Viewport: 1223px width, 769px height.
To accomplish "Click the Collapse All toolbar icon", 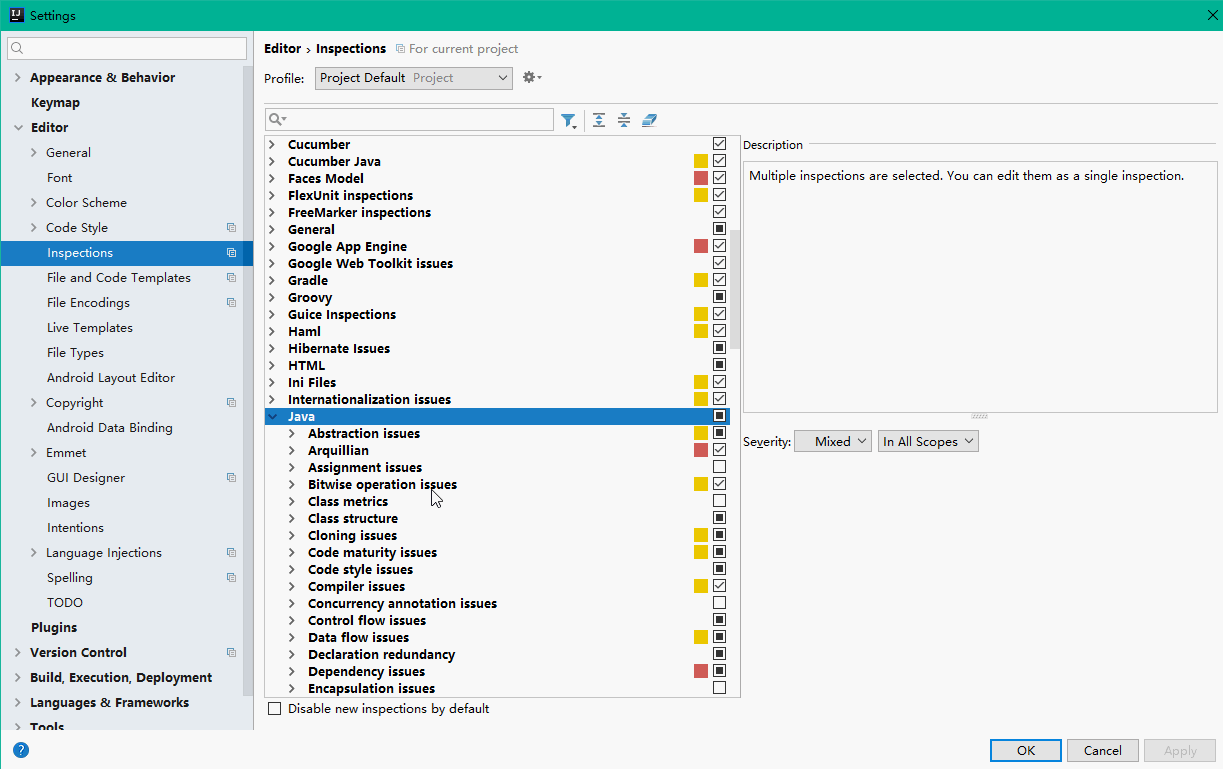I will 624,120.
